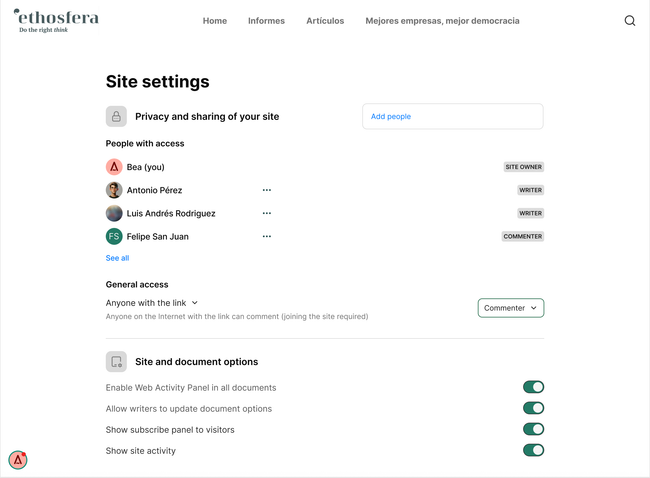
Task: Click the floating avatar badge in the bottom-left corner
Action: [18, 460]
